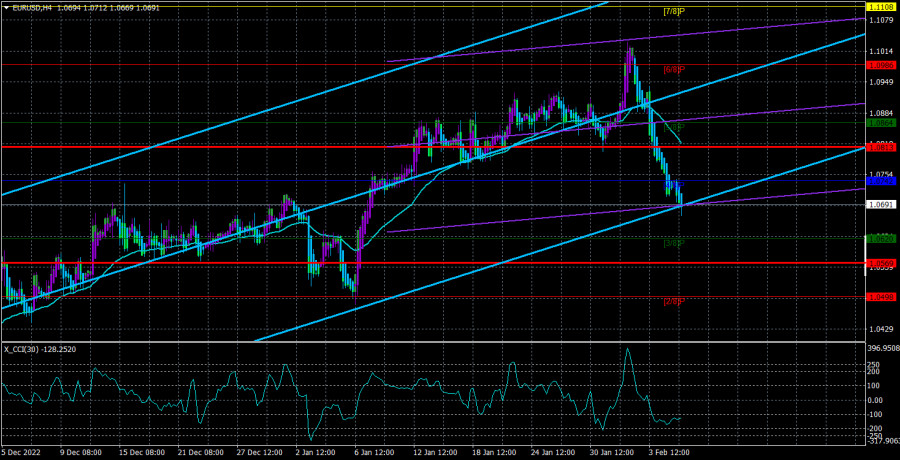Click the red 1.0569 price tag
900x460 pixels.
pyautogui.click(x=881, y=264)
